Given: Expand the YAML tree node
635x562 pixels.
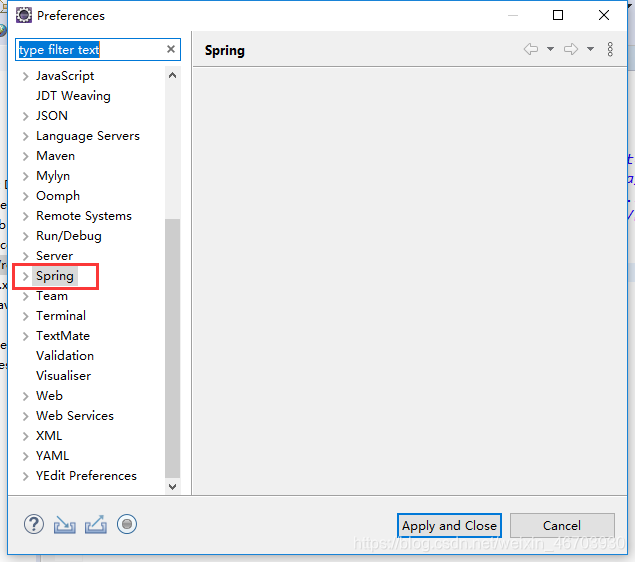Looking at the screenshot, I should click(26, 456).
